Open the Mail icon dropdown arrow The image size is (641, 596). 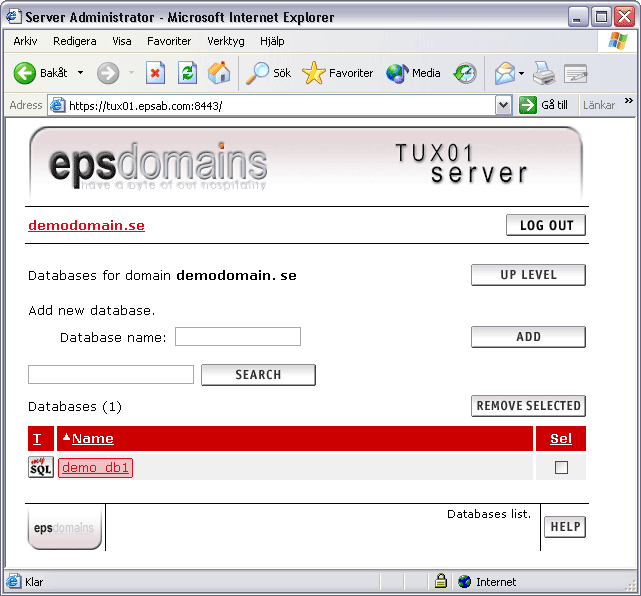click(x=522, y=73)
